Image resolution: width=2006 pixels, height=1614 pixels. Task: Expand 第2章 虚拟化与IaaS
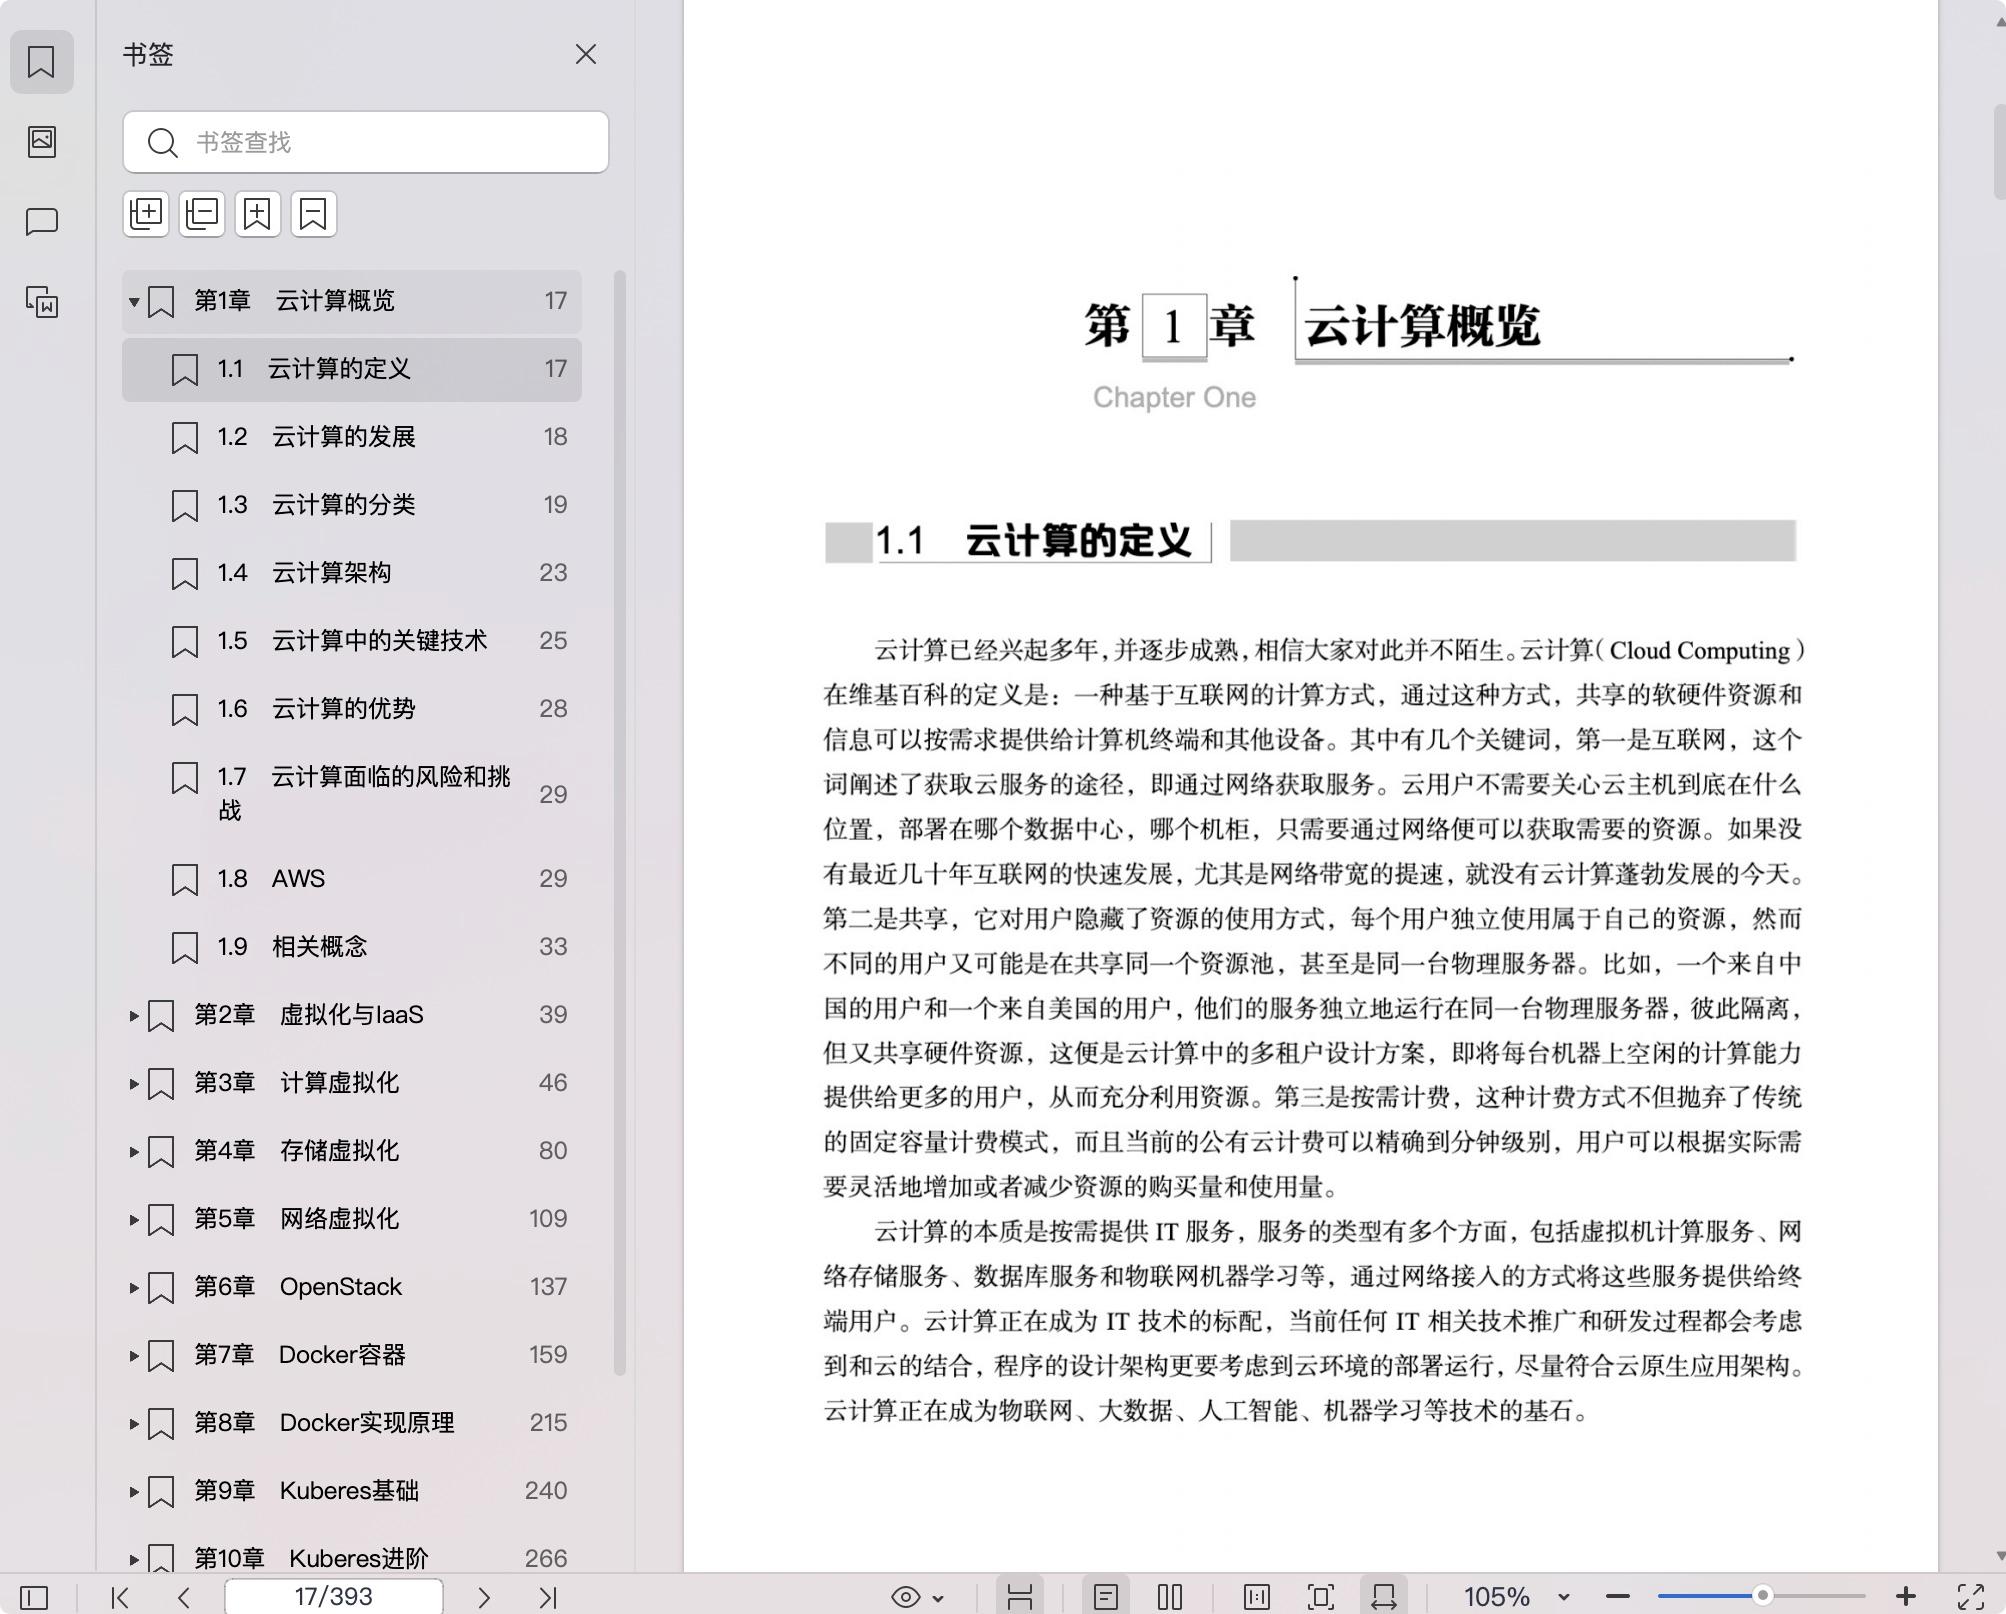point(134,1015)
